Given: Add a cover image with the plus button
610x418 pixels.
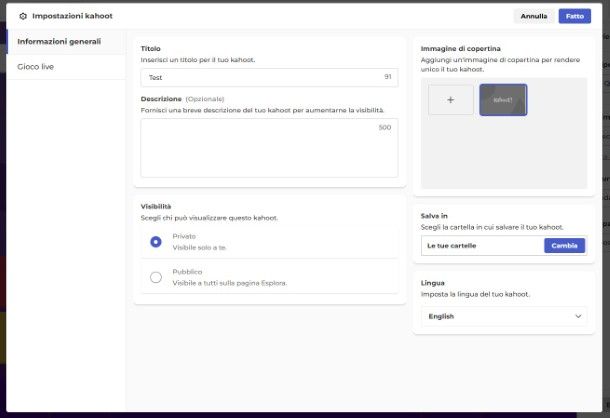Looking at the screenshot, I should pos(451,100).
